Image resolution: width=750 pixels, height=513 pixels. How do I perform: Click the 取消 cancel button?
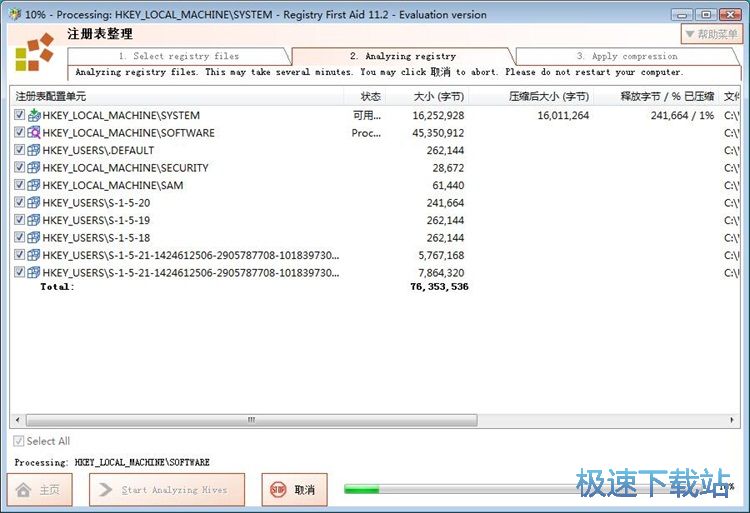coord(295,490)
